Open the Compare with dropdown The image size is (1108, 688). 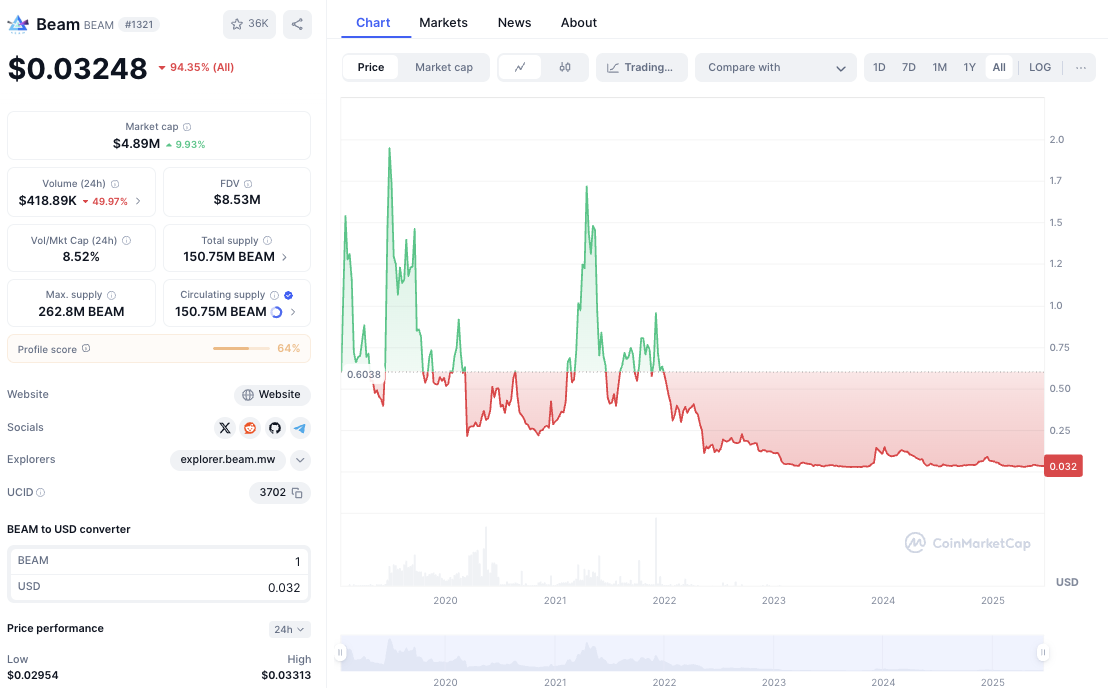[776, 67]
